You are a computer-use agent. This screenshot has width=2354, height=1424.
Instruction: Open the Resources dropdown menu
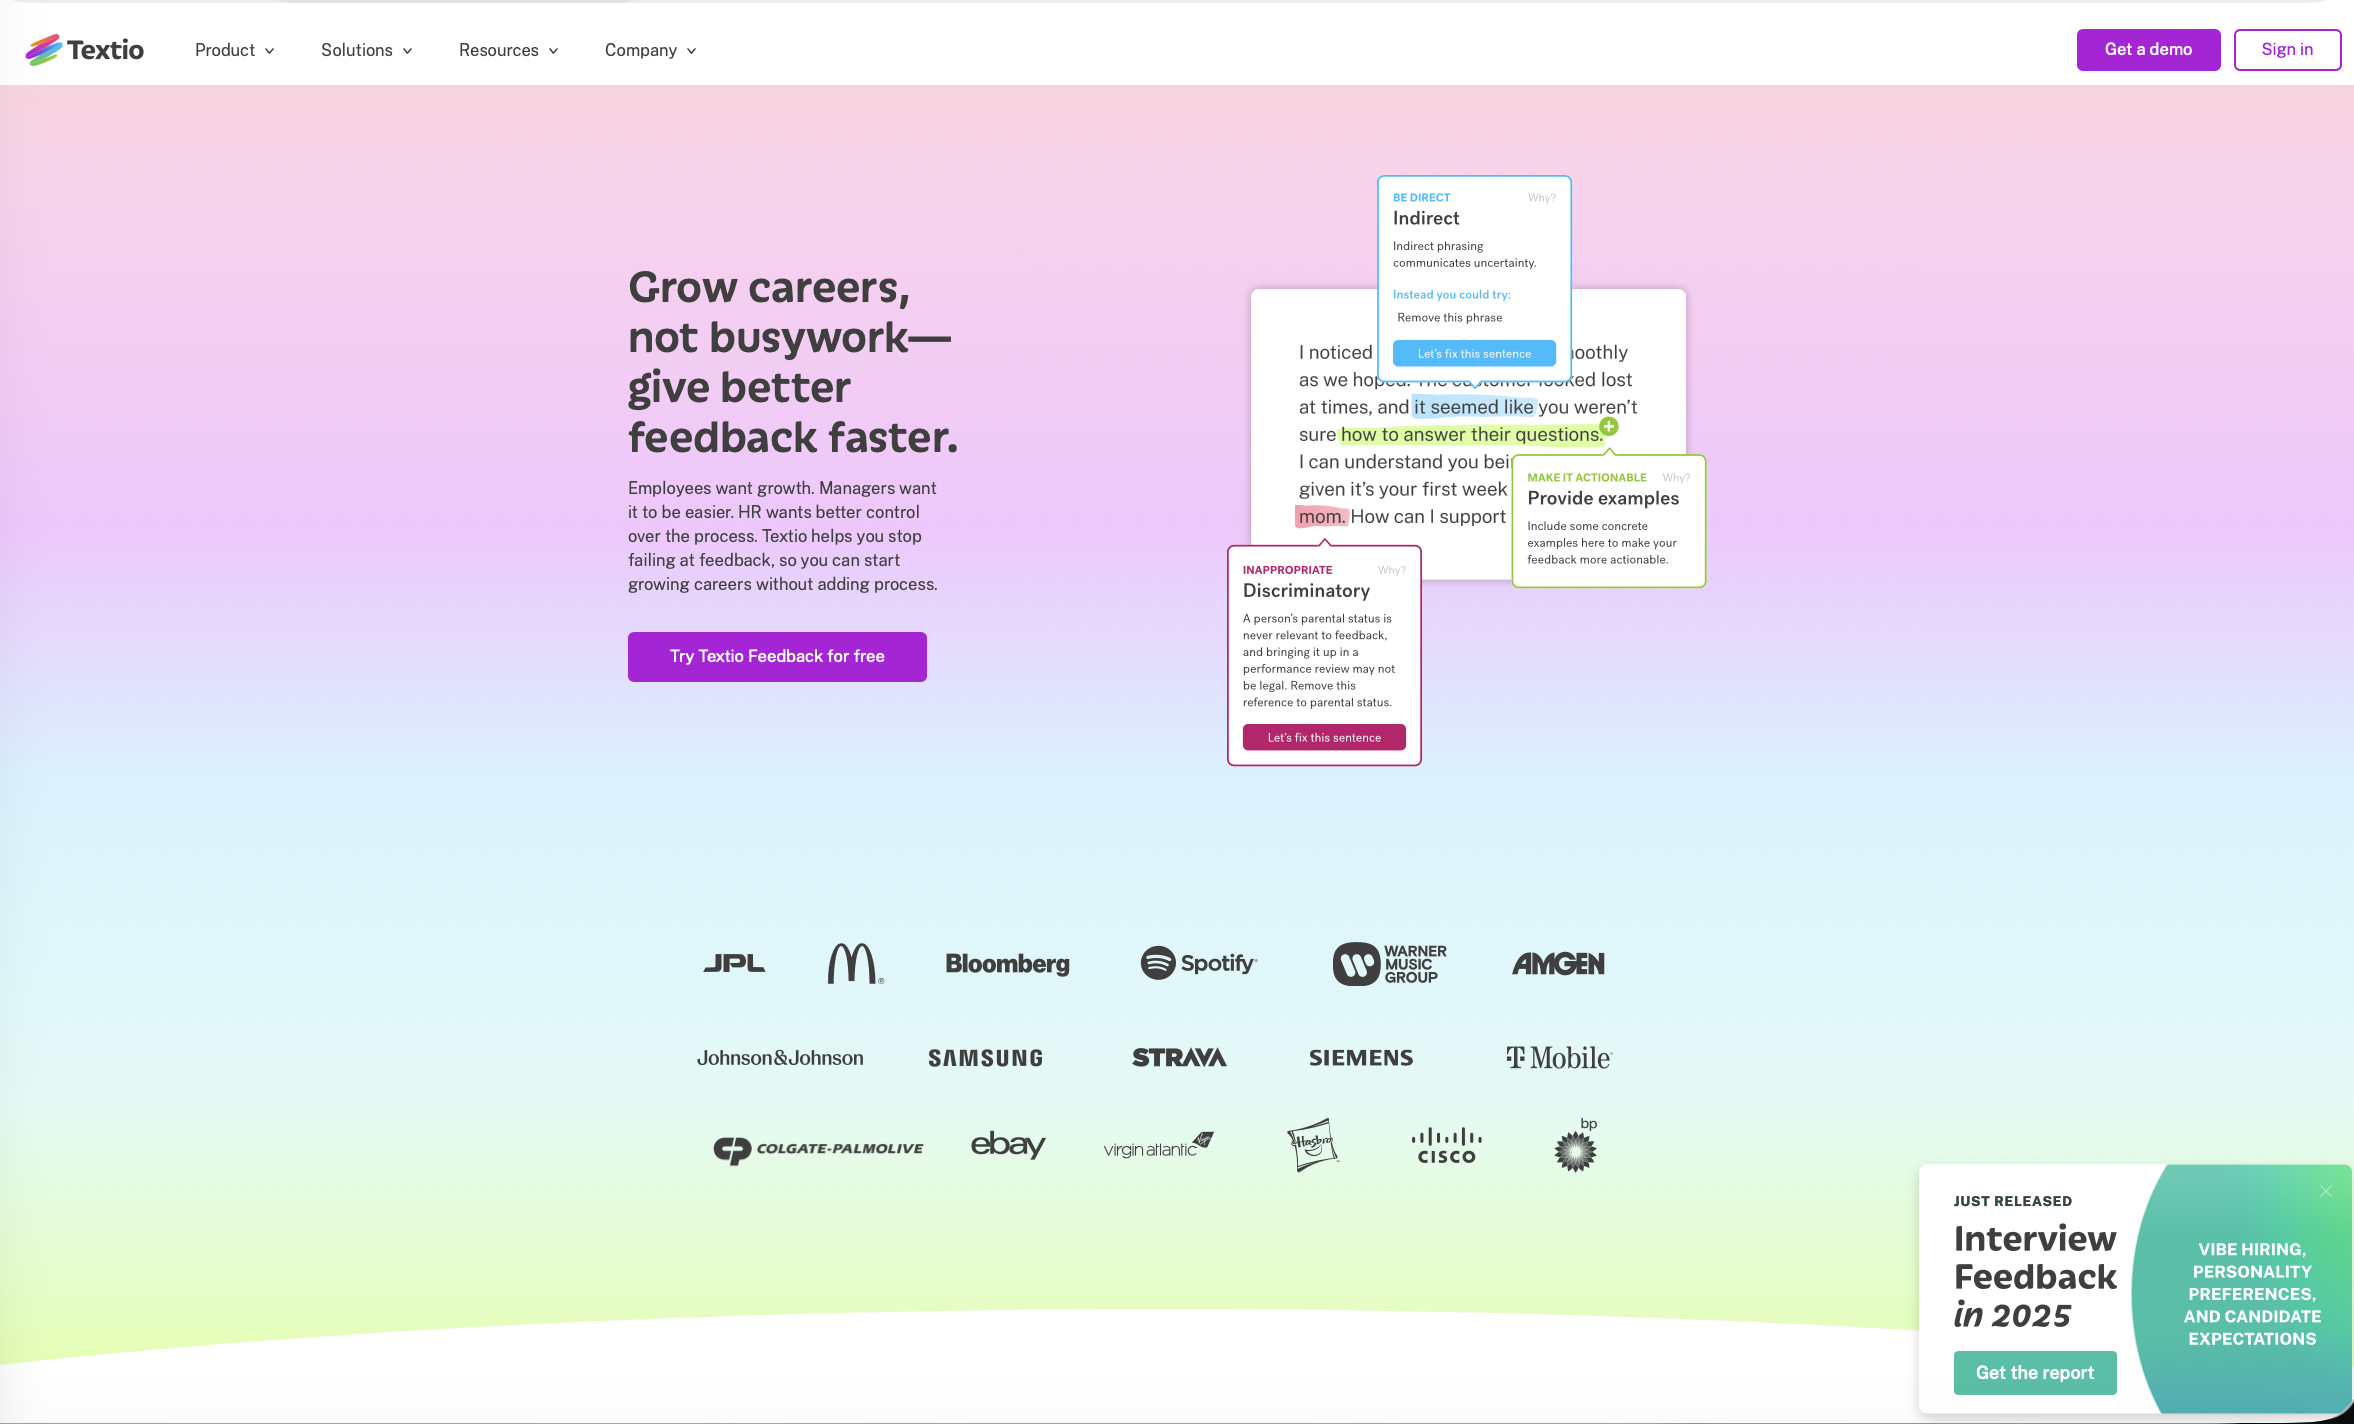pos(508,50)
